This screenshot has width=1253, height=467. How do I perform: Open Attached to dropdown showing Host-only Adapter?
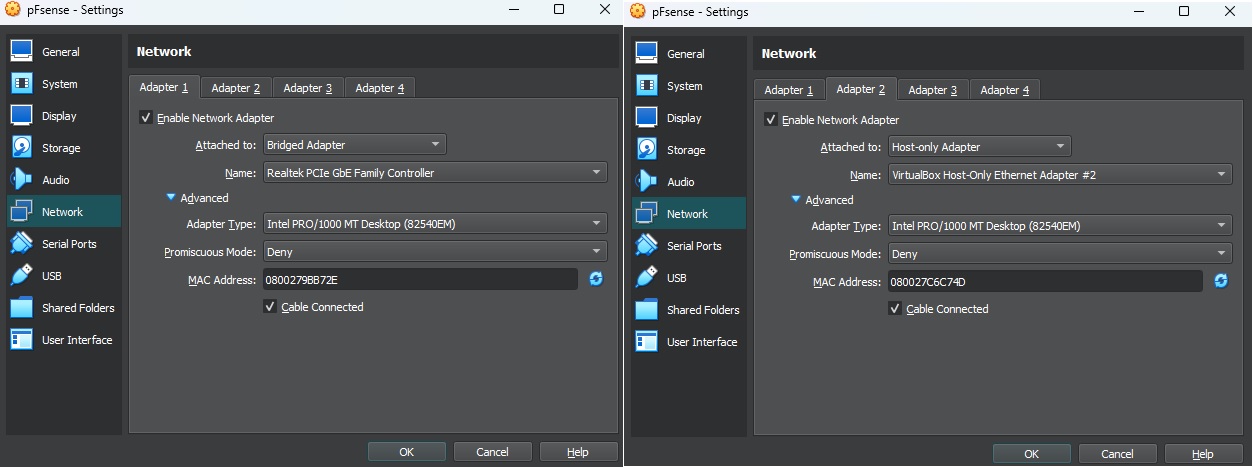979,147
